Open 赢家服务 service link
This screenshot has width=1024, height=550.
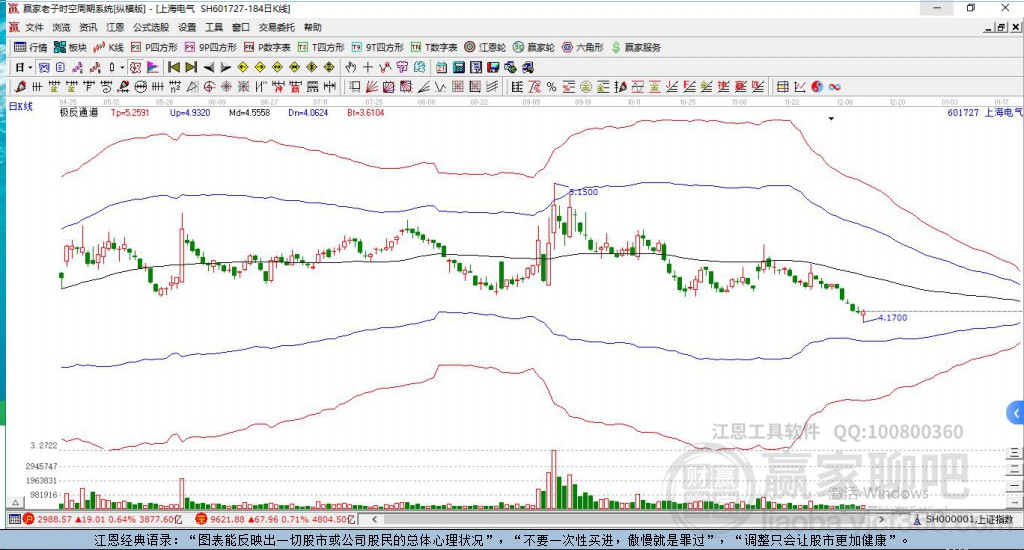tap(636, 47)
